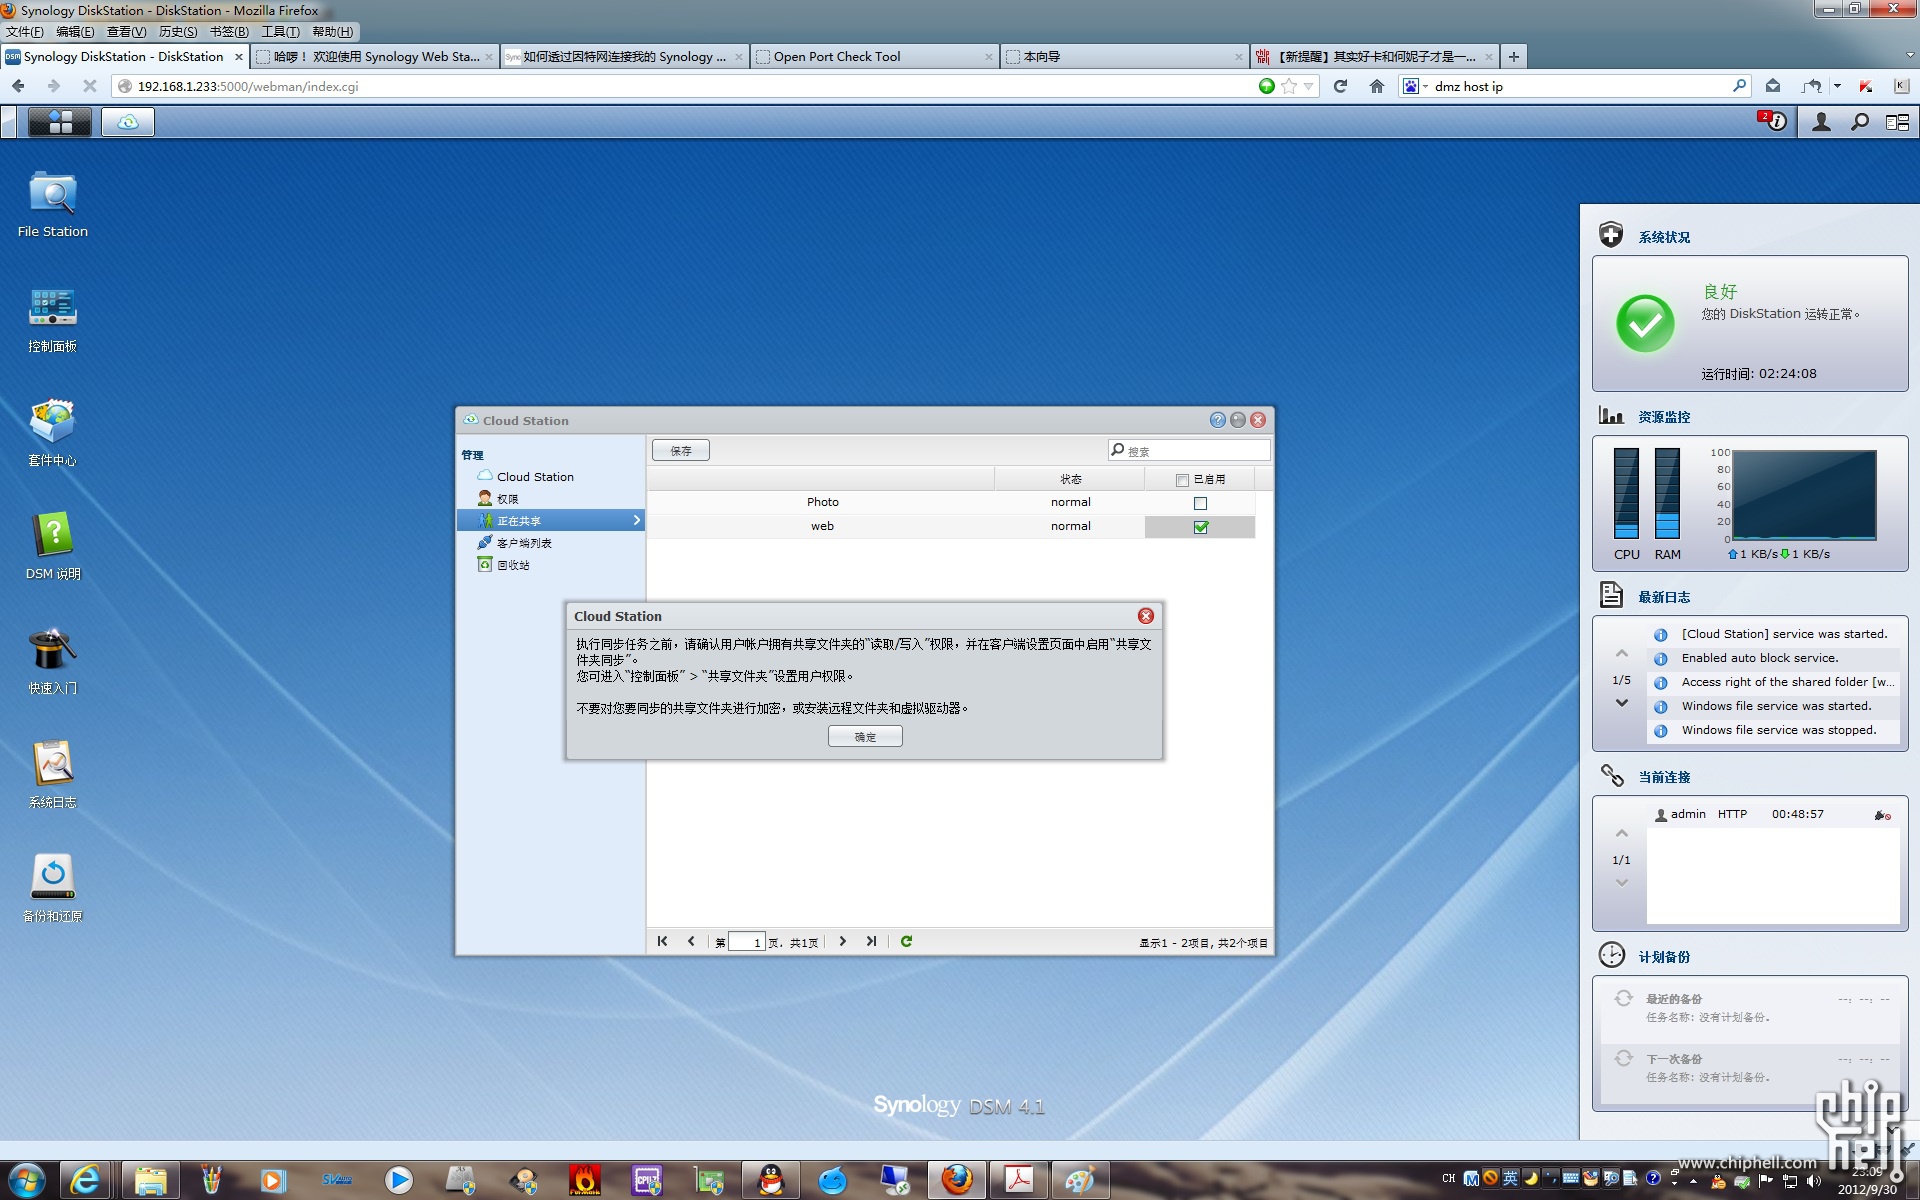This screenshot has height=1200, width=1920.
Task: Click the Cloud Station taskbar item in DSM
Action: 128,122
